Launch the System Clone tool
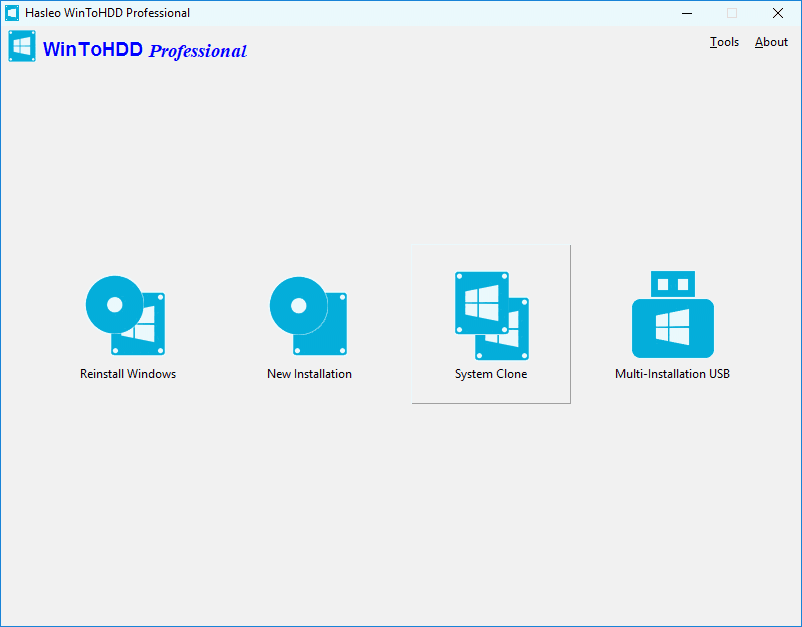The image size is (802, 627). (491, 315)
